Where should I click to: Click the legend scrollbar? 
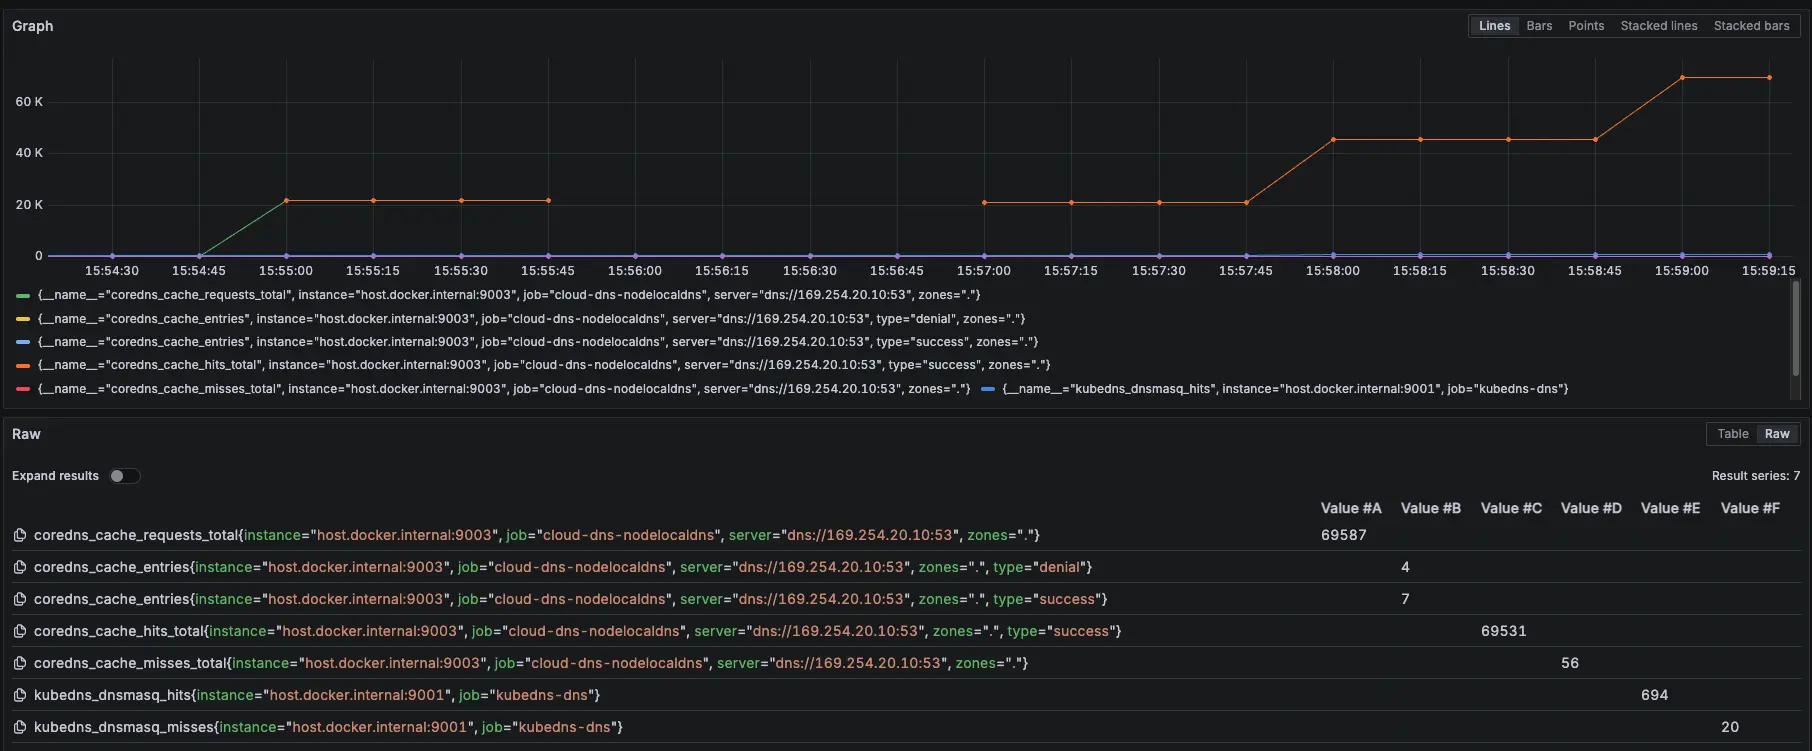(1795, 330)
